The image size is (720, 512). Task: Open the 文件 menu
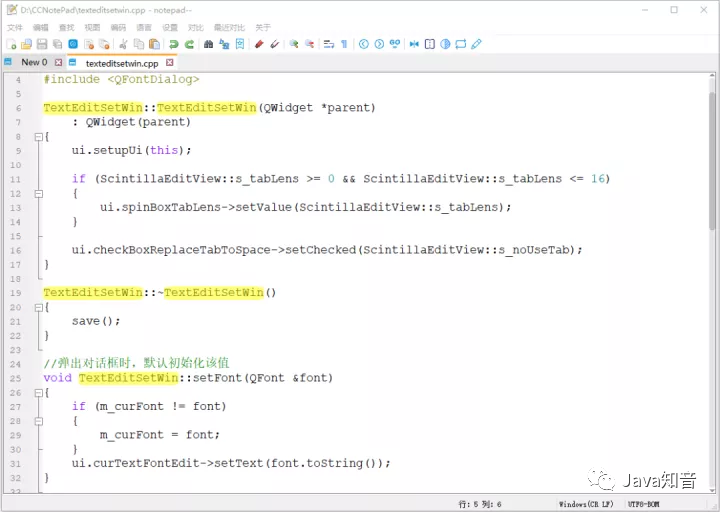coord(15,28)
